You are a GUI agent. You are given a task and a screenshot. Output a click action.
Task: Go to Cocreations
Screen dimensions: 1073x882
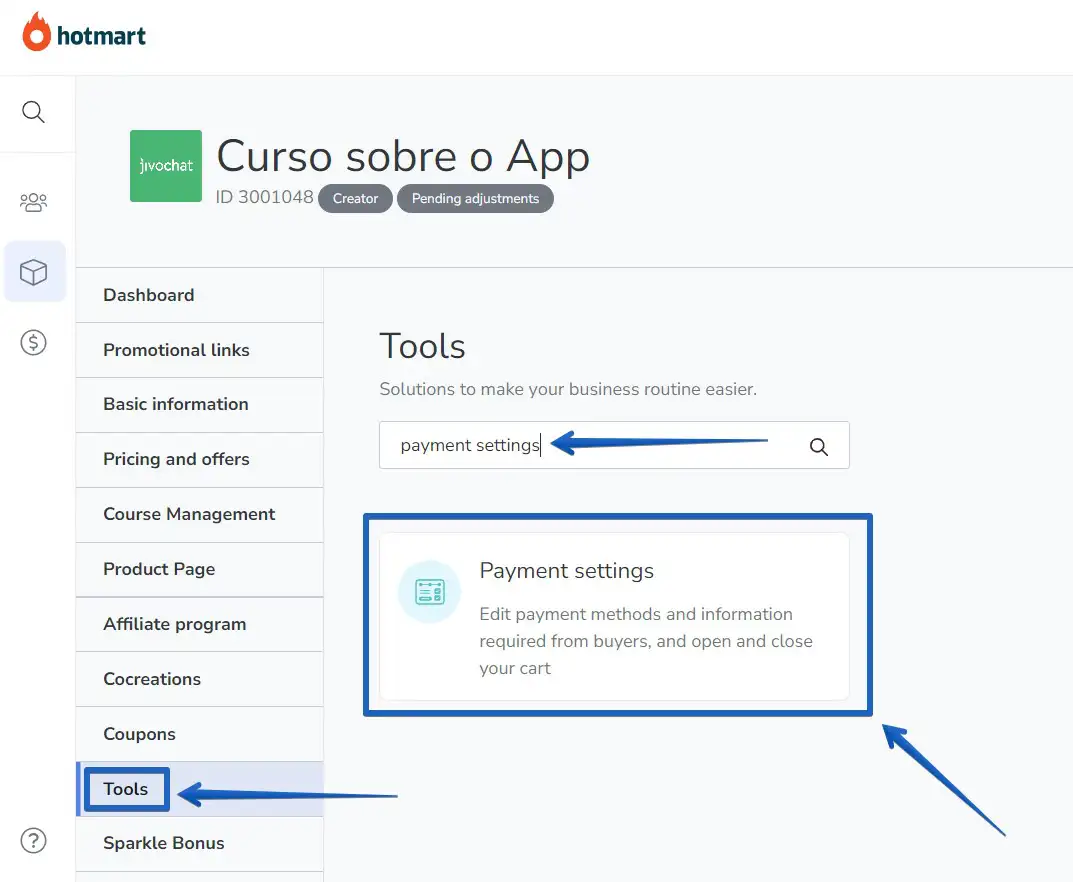pos(199,679)
